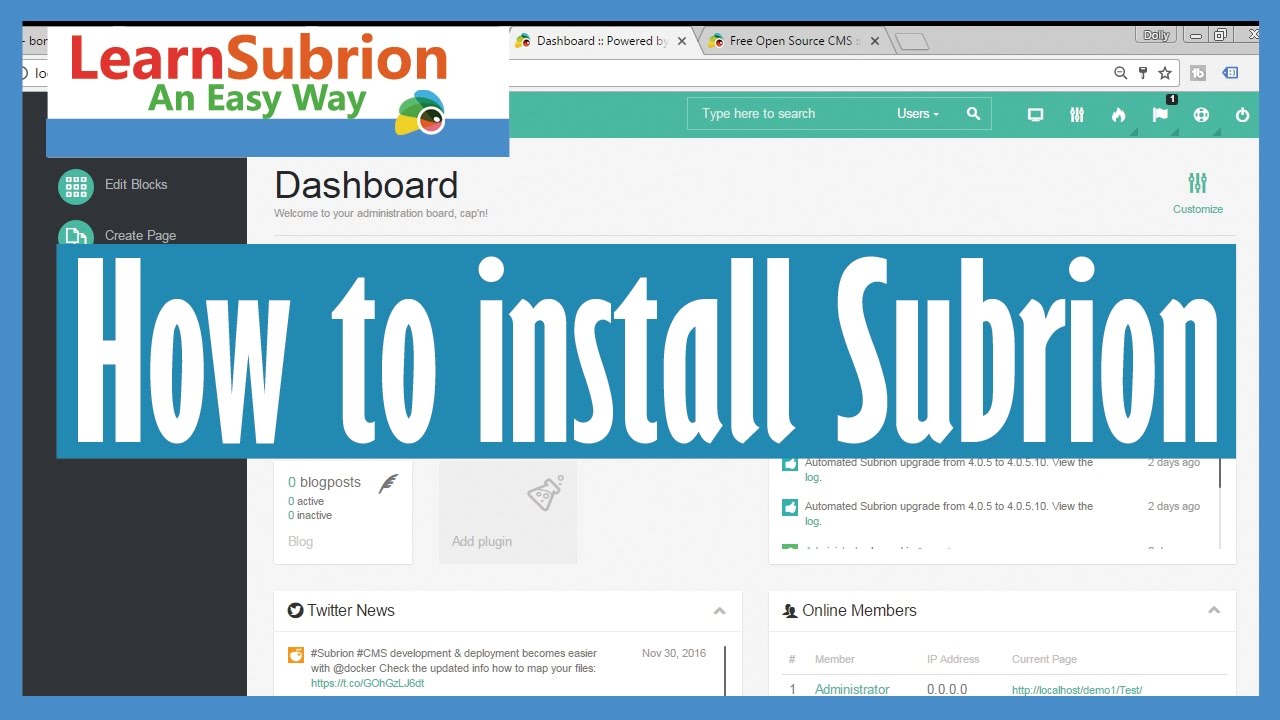Click the browser zoom magnifier icon

(x=1120, y=73)
